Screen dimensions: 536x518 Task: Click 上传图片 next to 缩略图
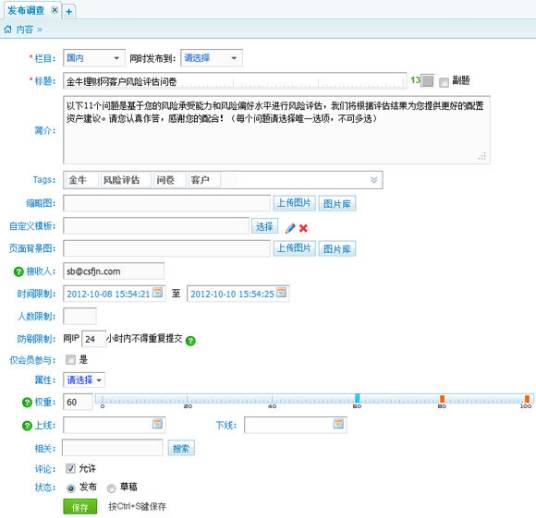[294, 203]
